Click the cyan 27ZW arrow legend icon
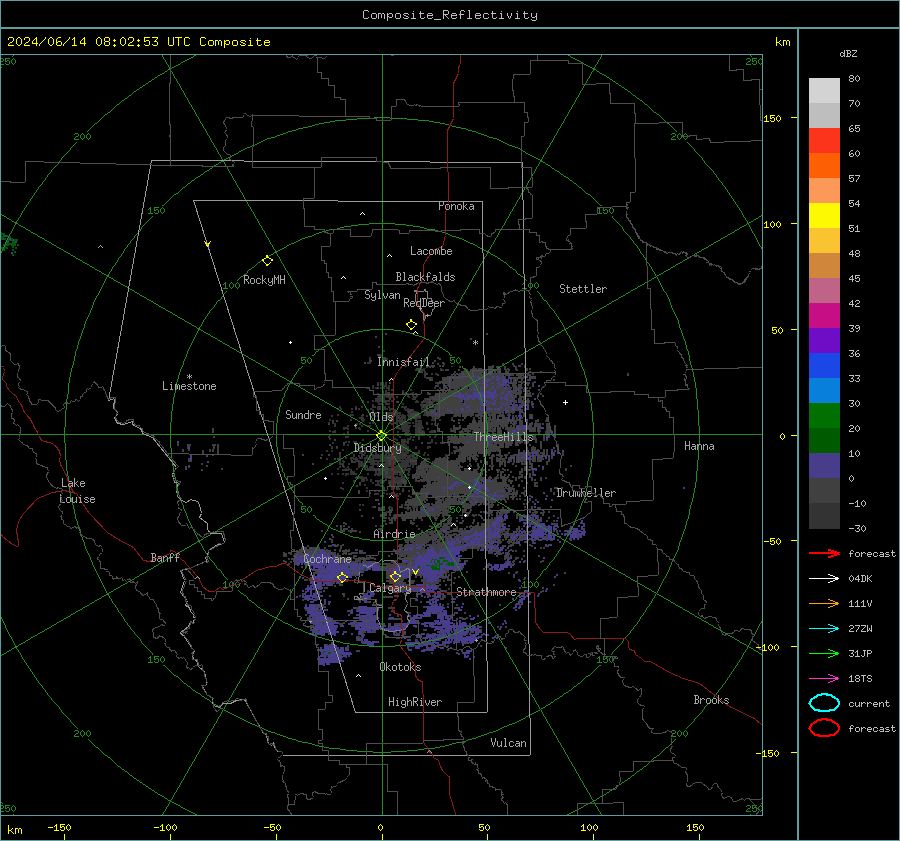This screenshot has width=900, height=841. coord(824,629)
